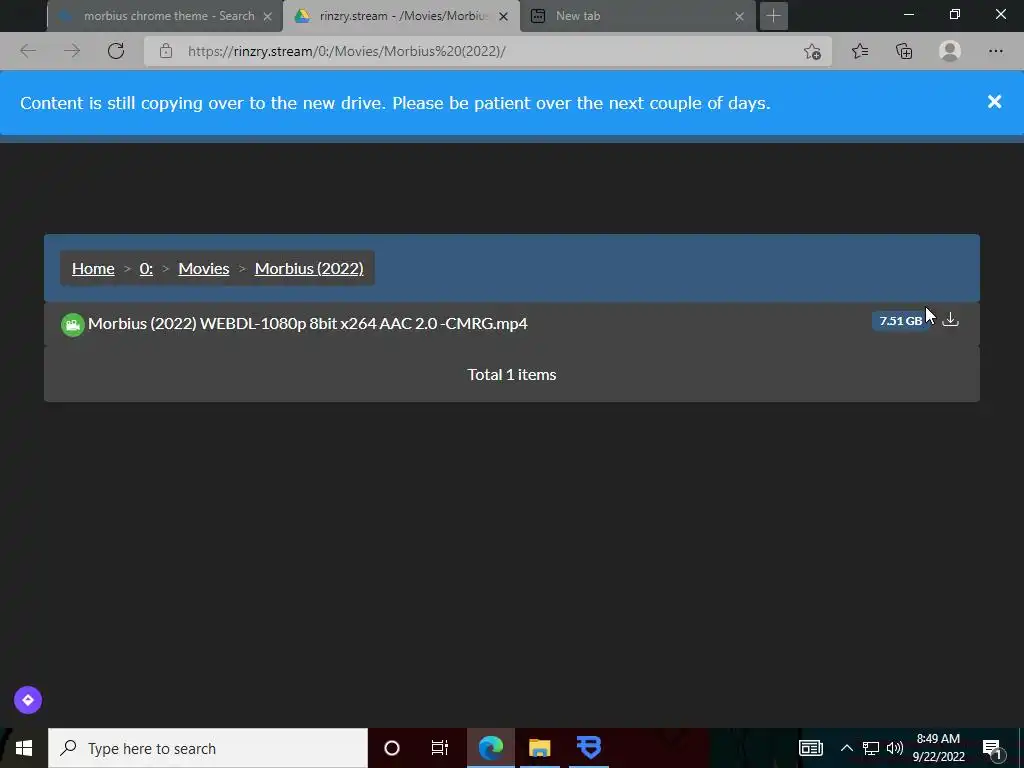Image resolution: width=1024 pixels, height=768 pixels.
Task: Open the Favorites list
Action: coord(860,51)
